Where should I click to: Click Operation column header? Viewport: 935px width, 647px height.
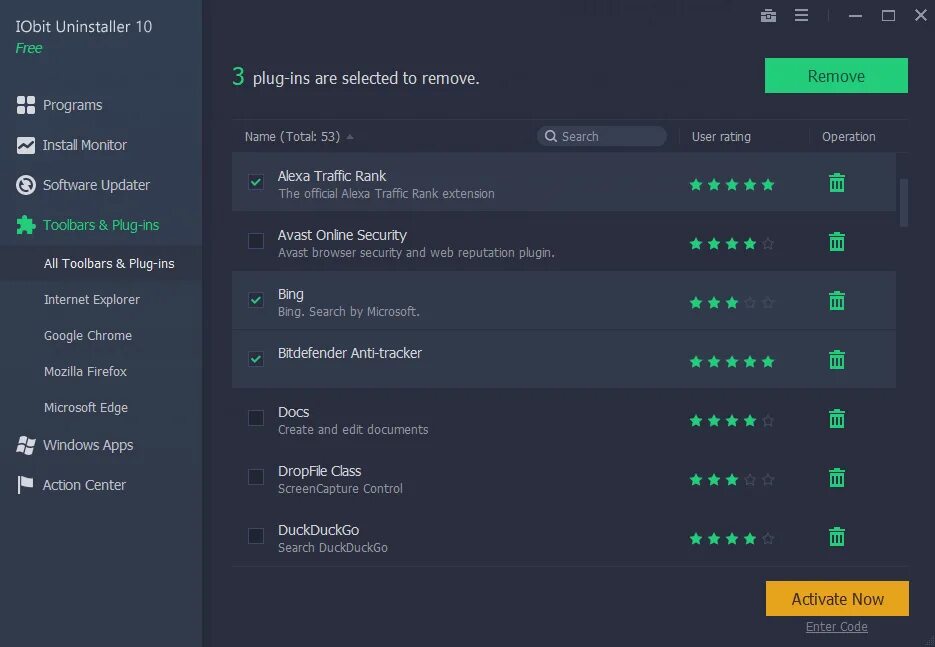tap(849, 137)
